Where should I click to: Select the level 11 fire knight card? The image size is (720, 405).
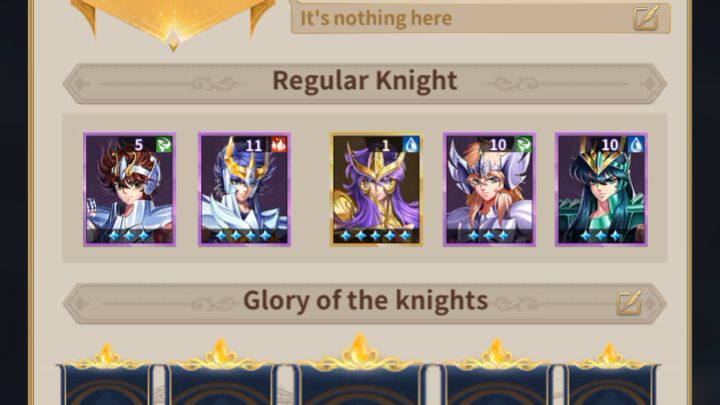[244, 189]
